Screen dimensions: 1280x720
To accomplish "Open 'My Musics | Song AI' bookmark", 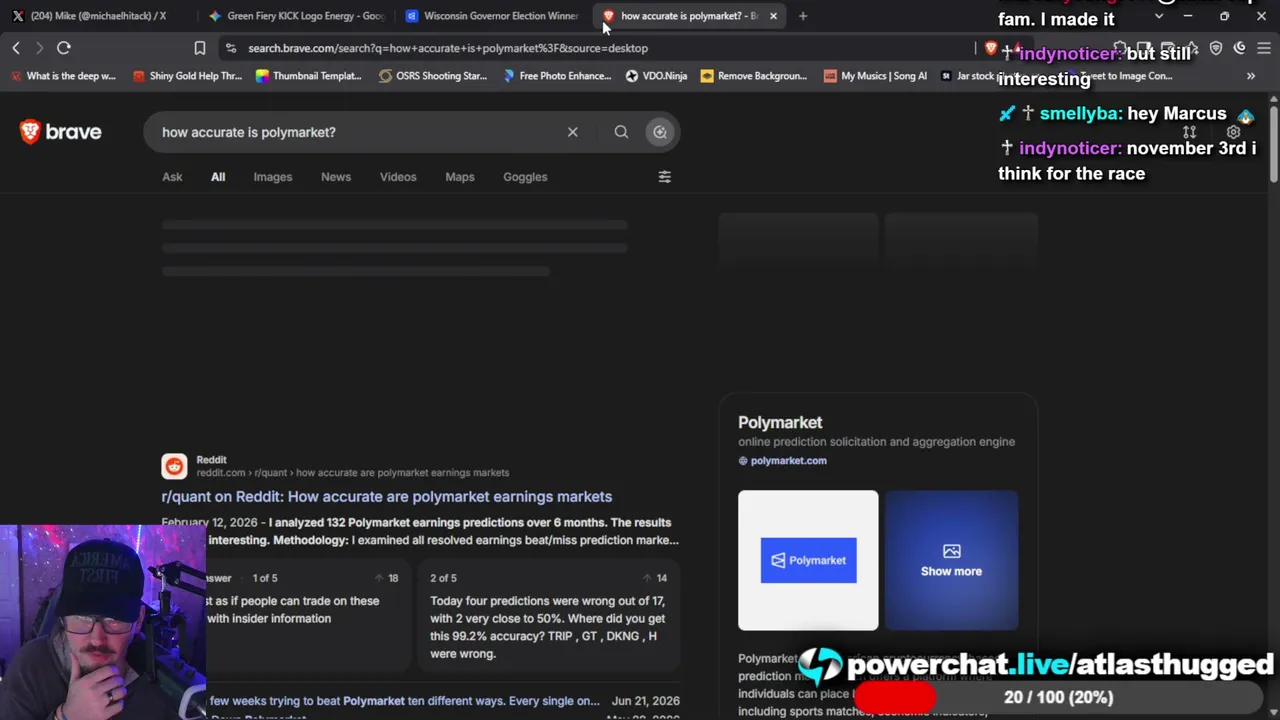I will (876, 76).
